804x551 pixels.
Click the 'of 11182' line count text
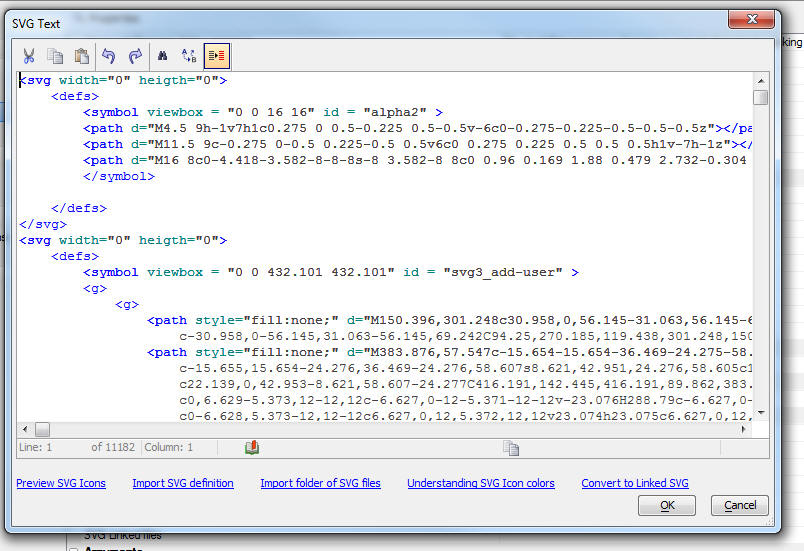tap(113, 447)
